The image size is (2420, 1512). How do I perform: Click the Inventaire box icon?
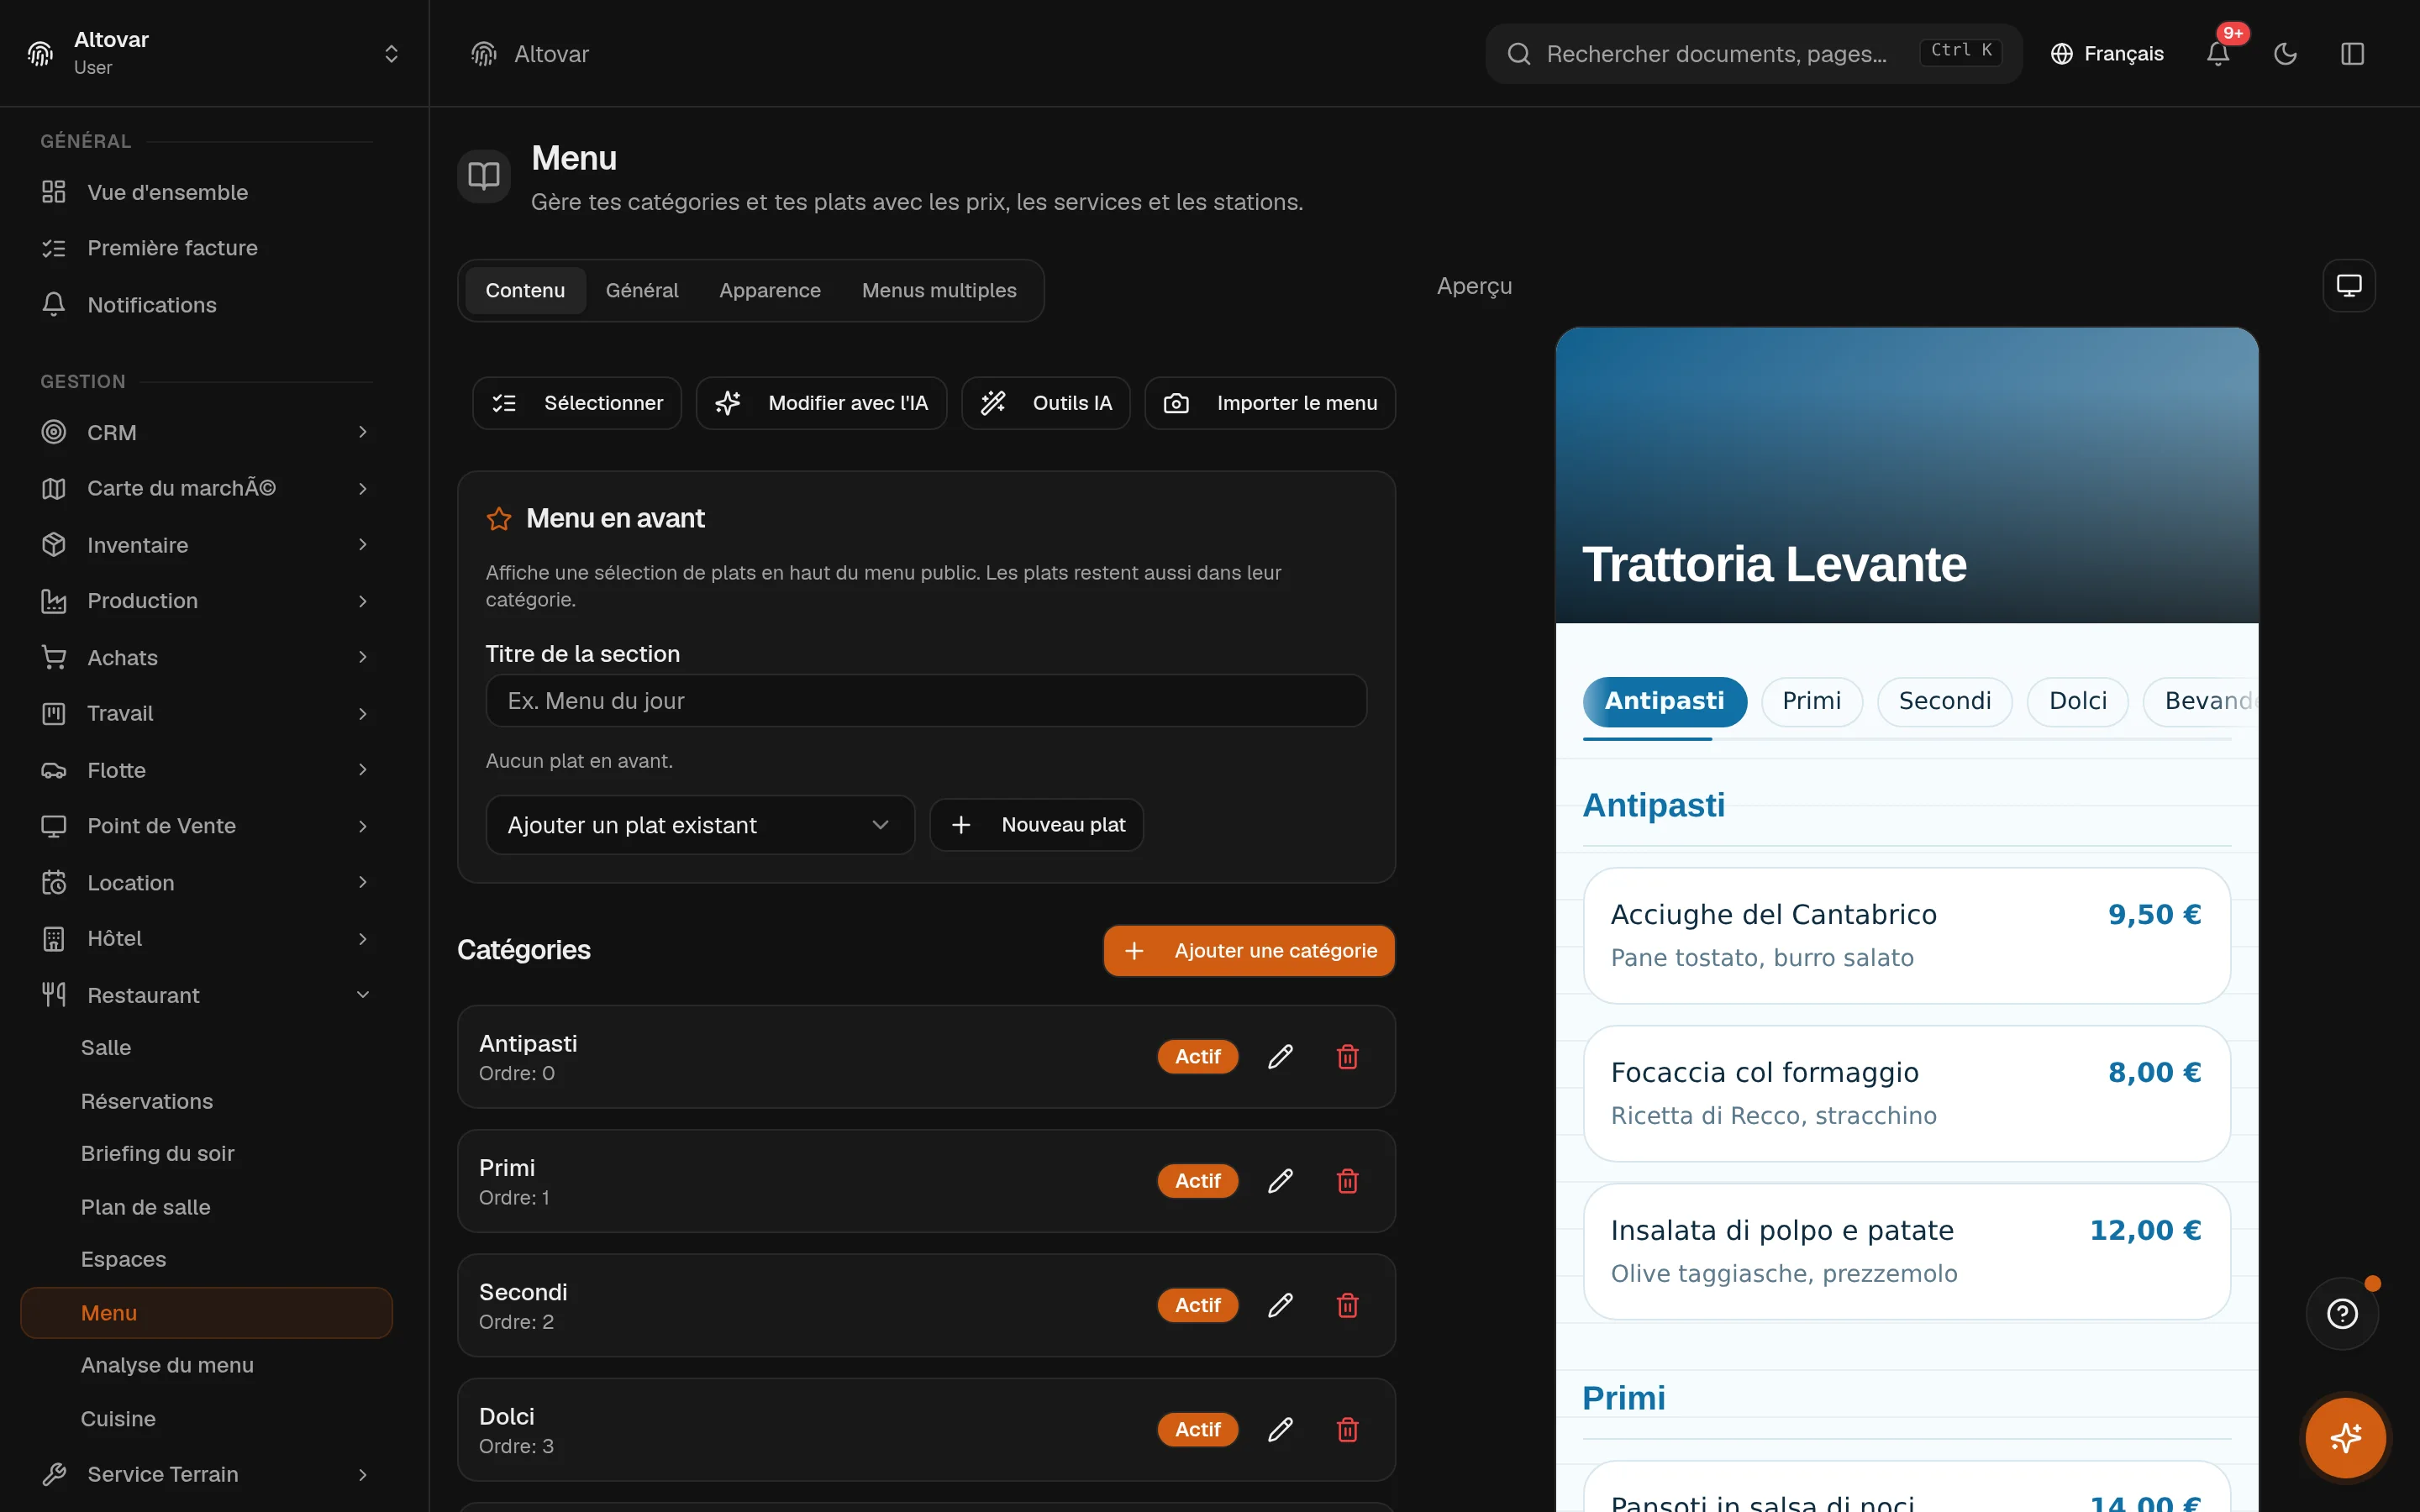54,544
